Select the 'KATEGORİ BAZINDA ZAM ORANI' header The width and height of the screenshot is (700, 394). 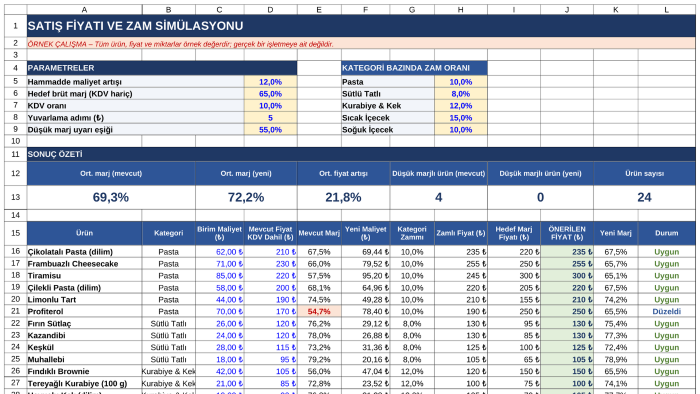click(x=414, y=68)
